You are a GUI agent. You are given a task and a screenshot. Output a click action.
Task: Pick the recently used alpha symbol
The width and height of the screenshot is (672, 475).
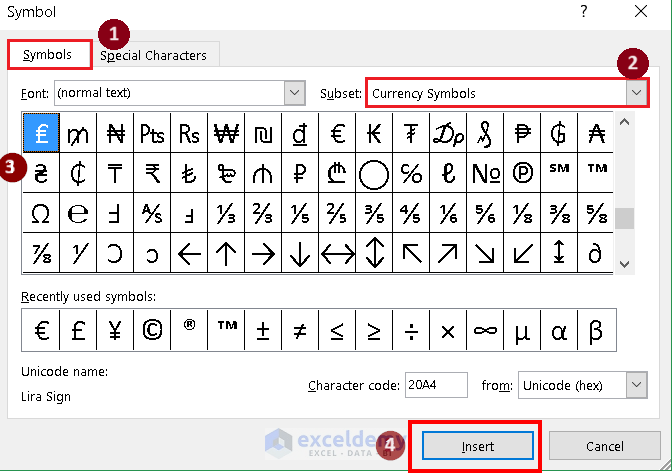coord(559,330)
